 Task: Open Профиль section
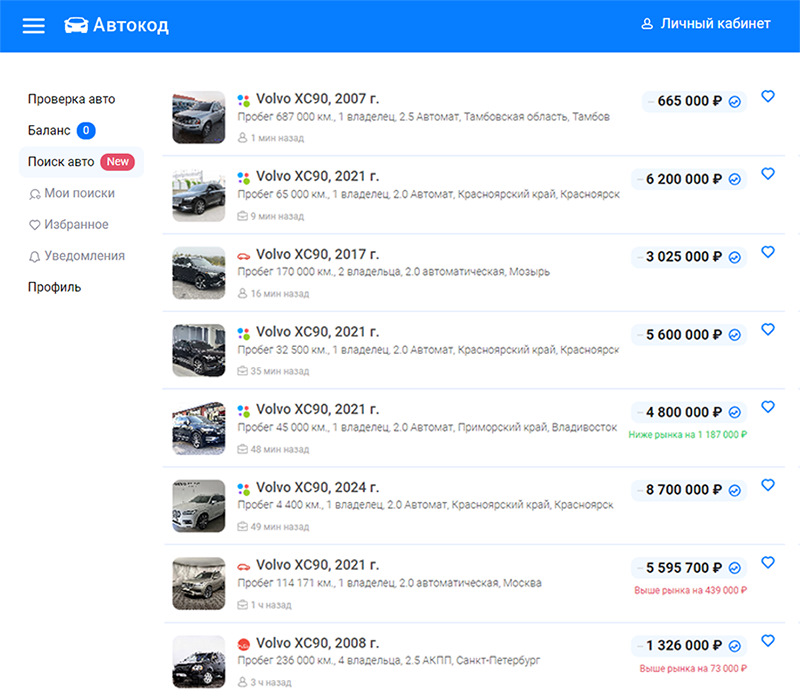[54, 287]
